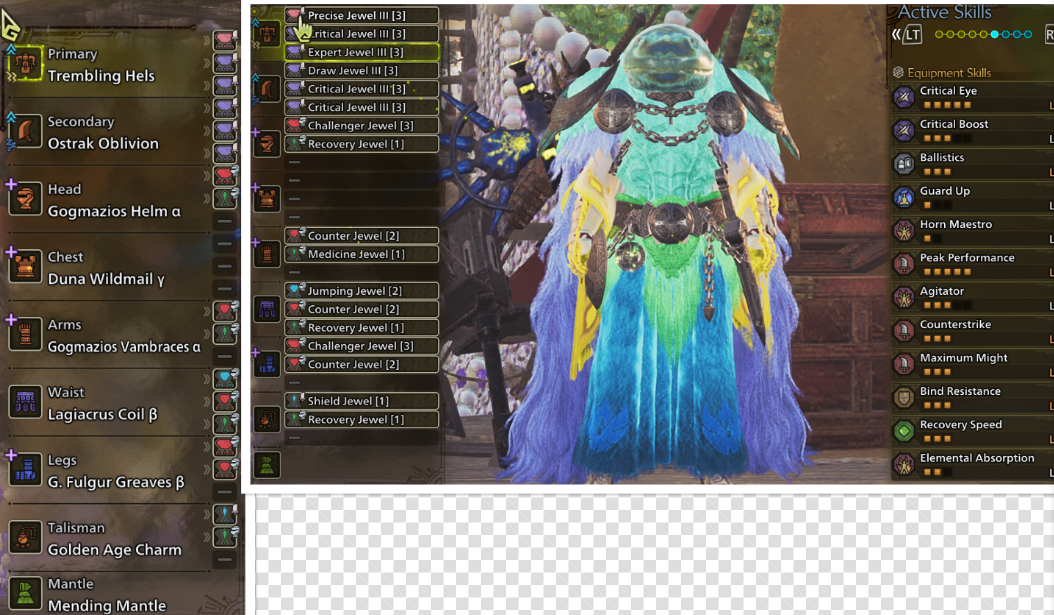Image resolution: width=1054 pixels, height=615 pixels.
Task: Select Precise Jewel III [3]
Action: tap(362, 15)
